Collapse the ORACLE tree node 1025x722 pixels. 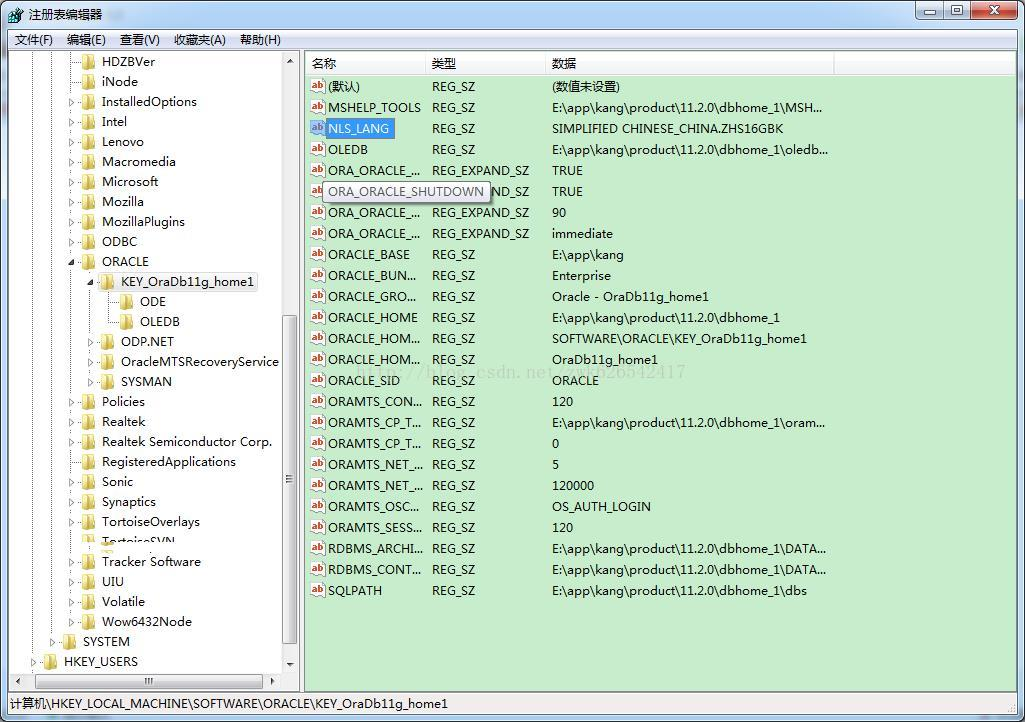[71, 262]
